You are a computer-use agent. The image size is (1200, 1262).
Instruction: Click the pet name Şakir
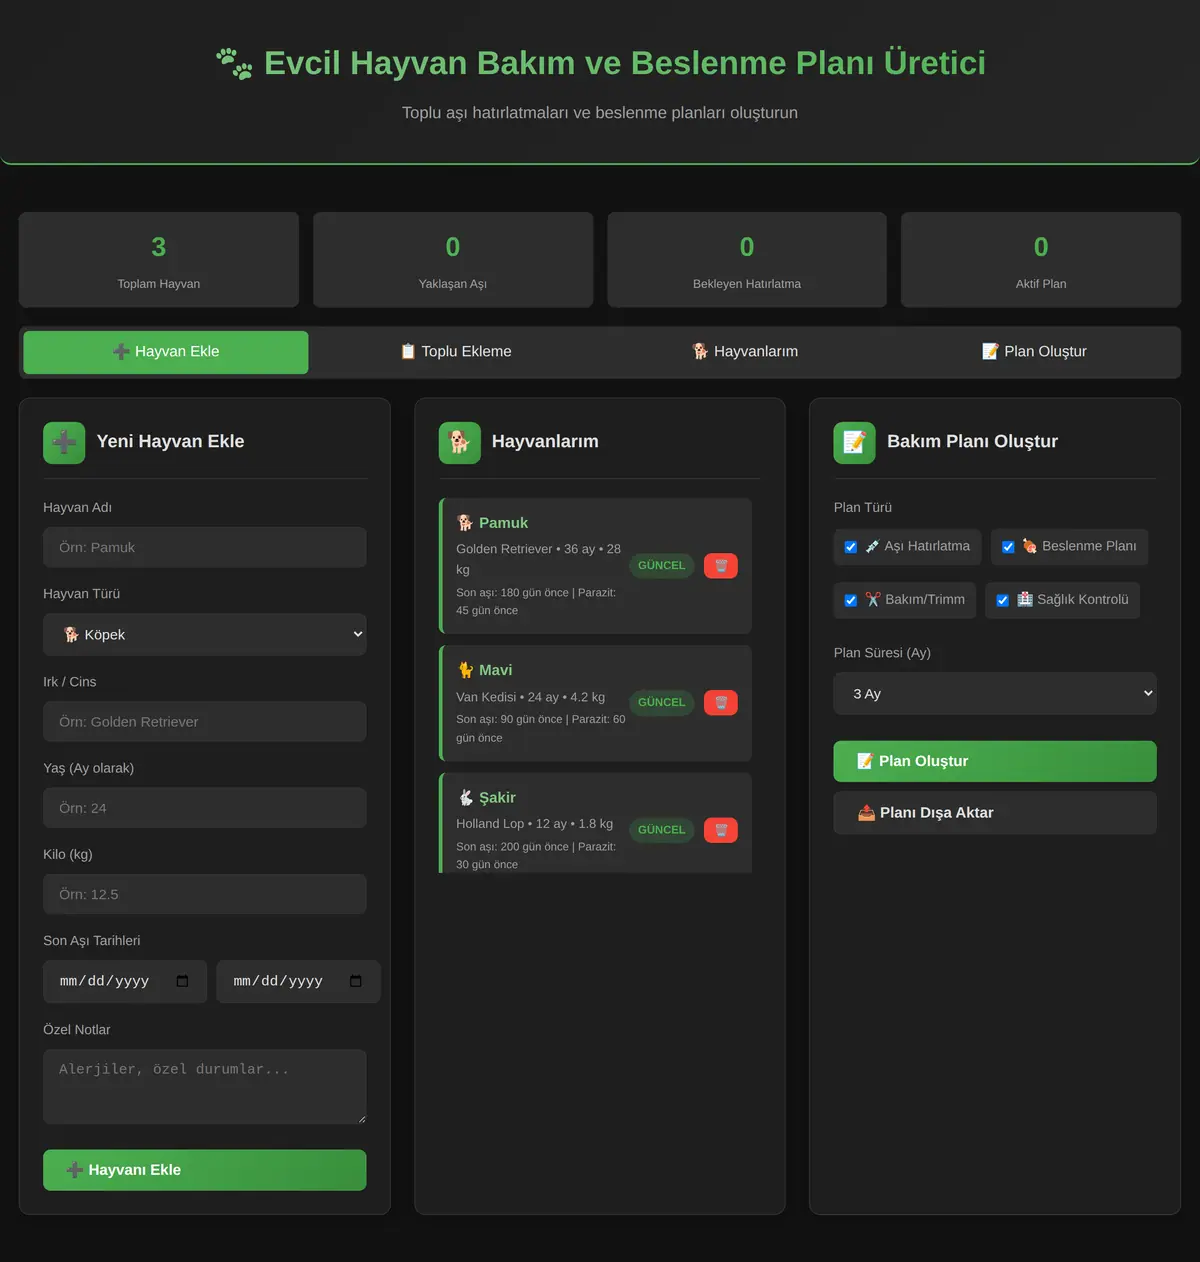[x=497, y=797]
